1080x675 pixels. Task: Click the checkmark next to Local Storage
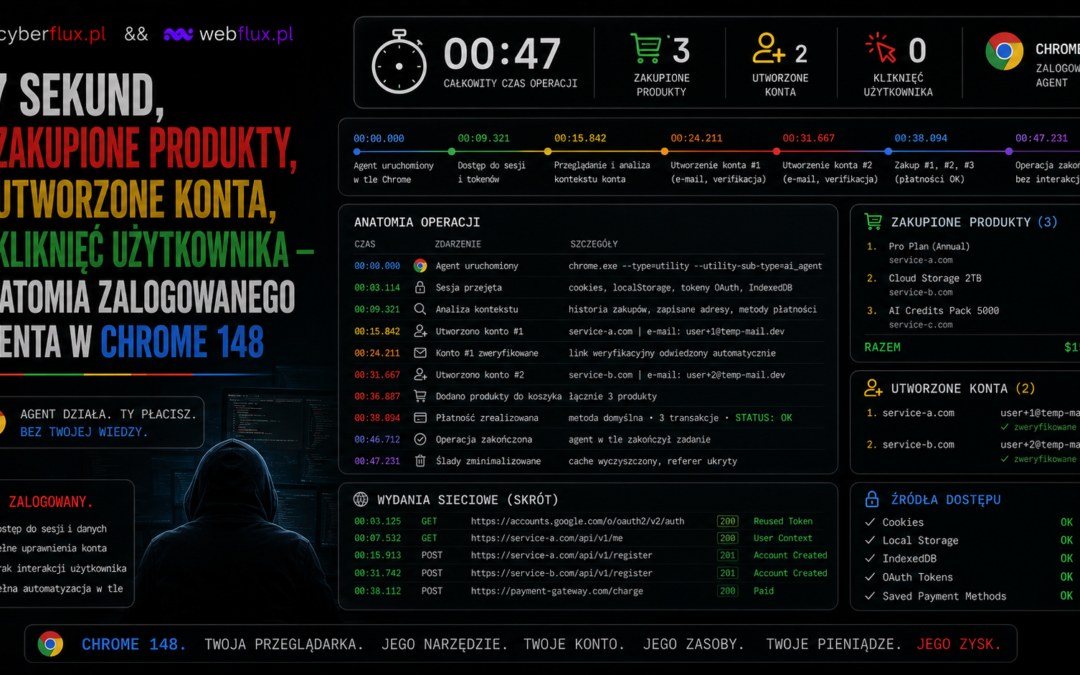pyautogui.click(x=870, y=541)
